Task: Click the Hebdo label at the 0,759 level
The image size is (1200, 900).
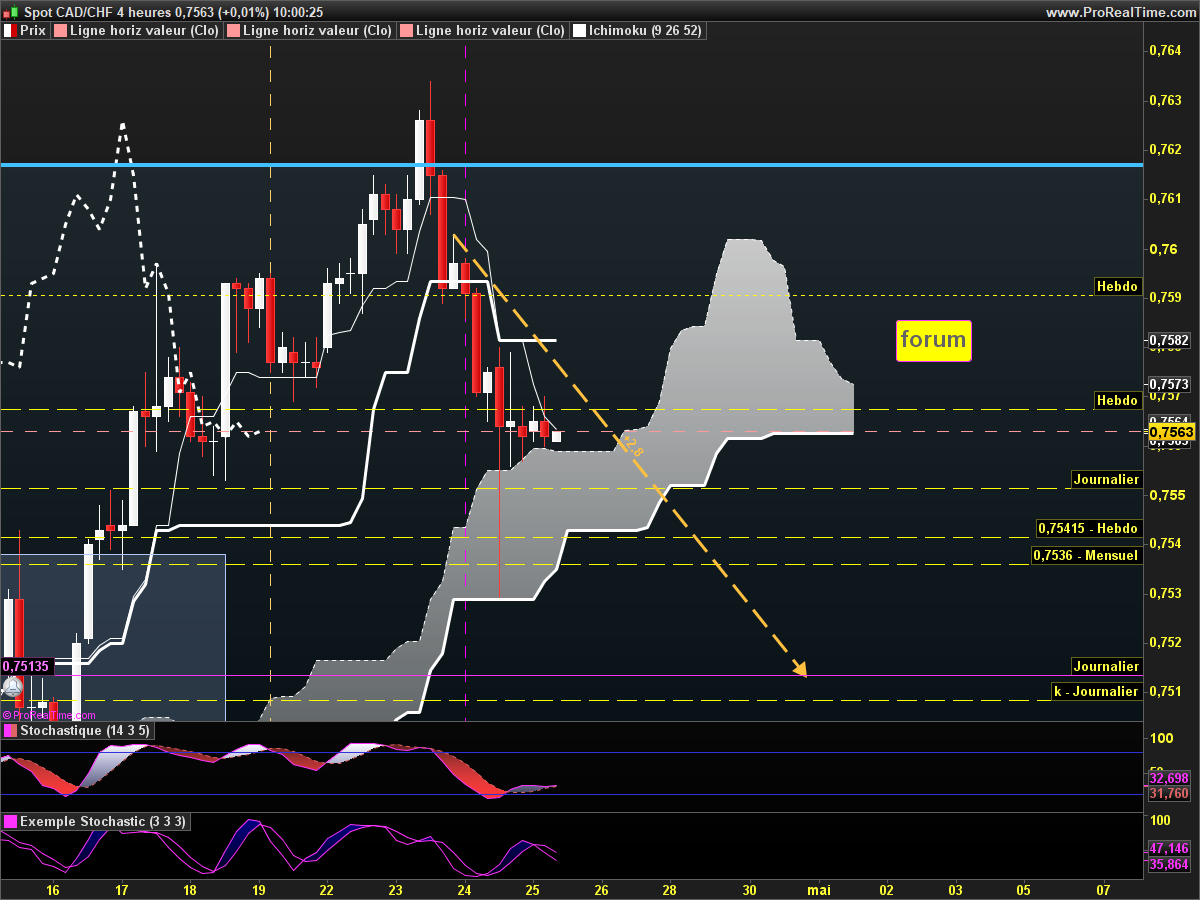Action: click(x=1117, y=286)
